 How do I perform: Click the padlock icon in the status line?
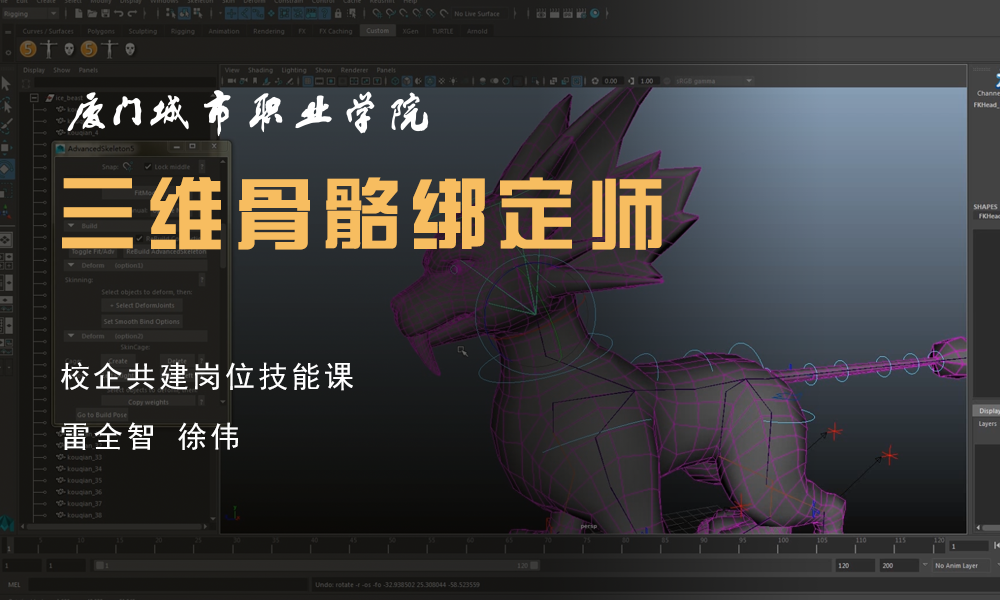click(x=338, y=13)
